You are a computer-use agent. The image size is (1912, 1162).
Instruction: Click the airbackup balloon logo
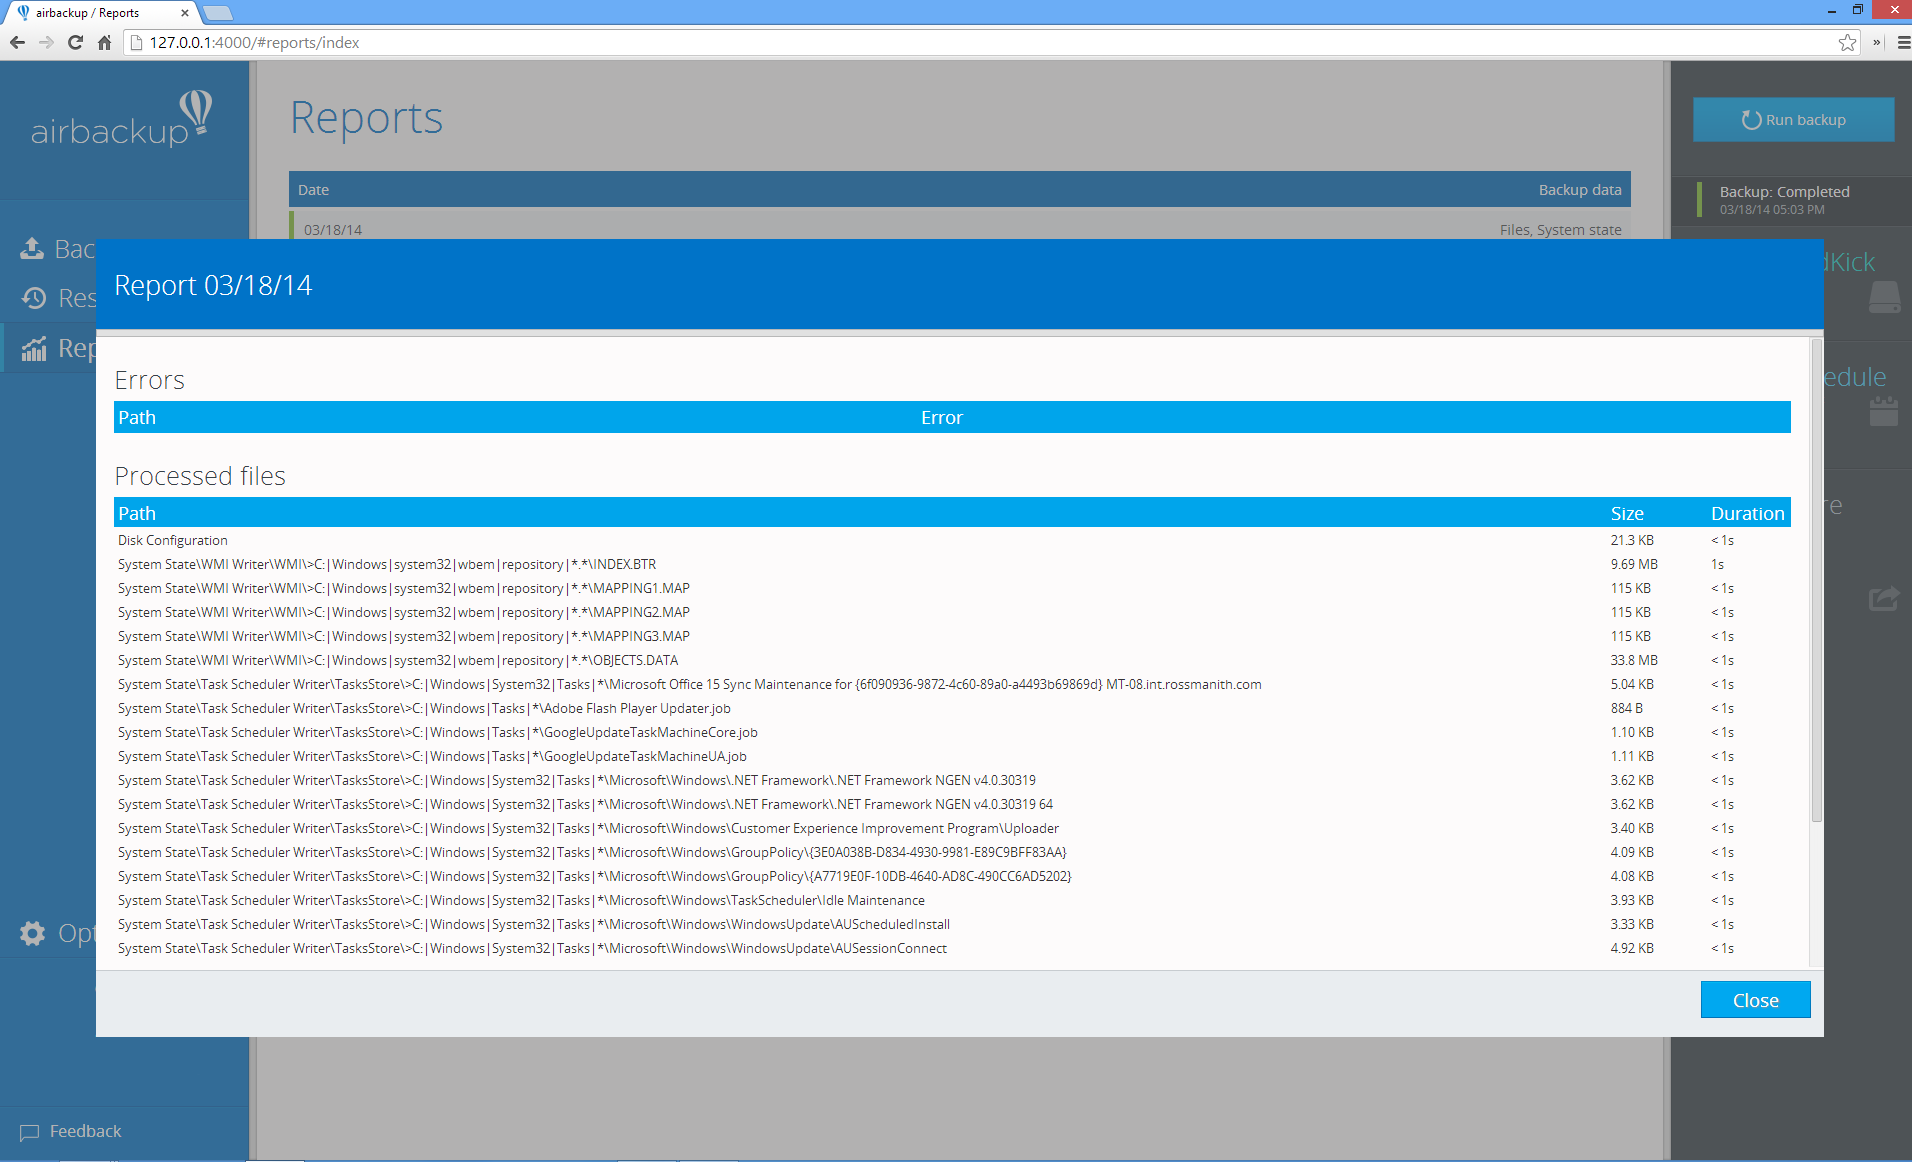[x=120, y=120]
